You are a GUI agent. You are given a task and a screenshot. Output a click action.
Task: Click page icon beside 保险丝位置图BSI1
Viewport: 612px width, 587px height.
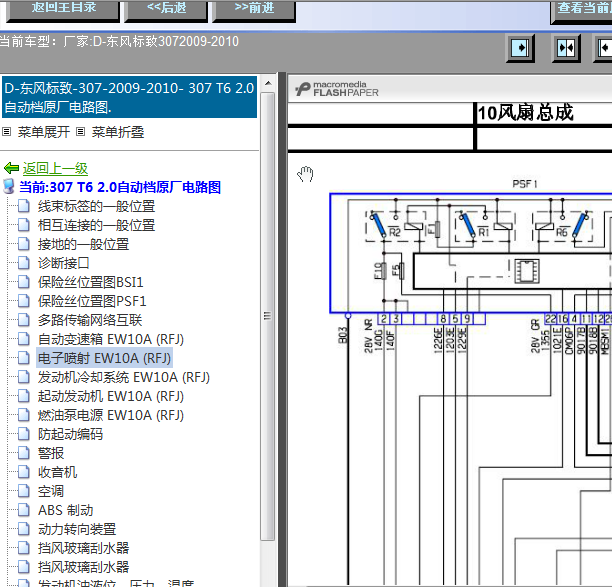click(23, 282)
